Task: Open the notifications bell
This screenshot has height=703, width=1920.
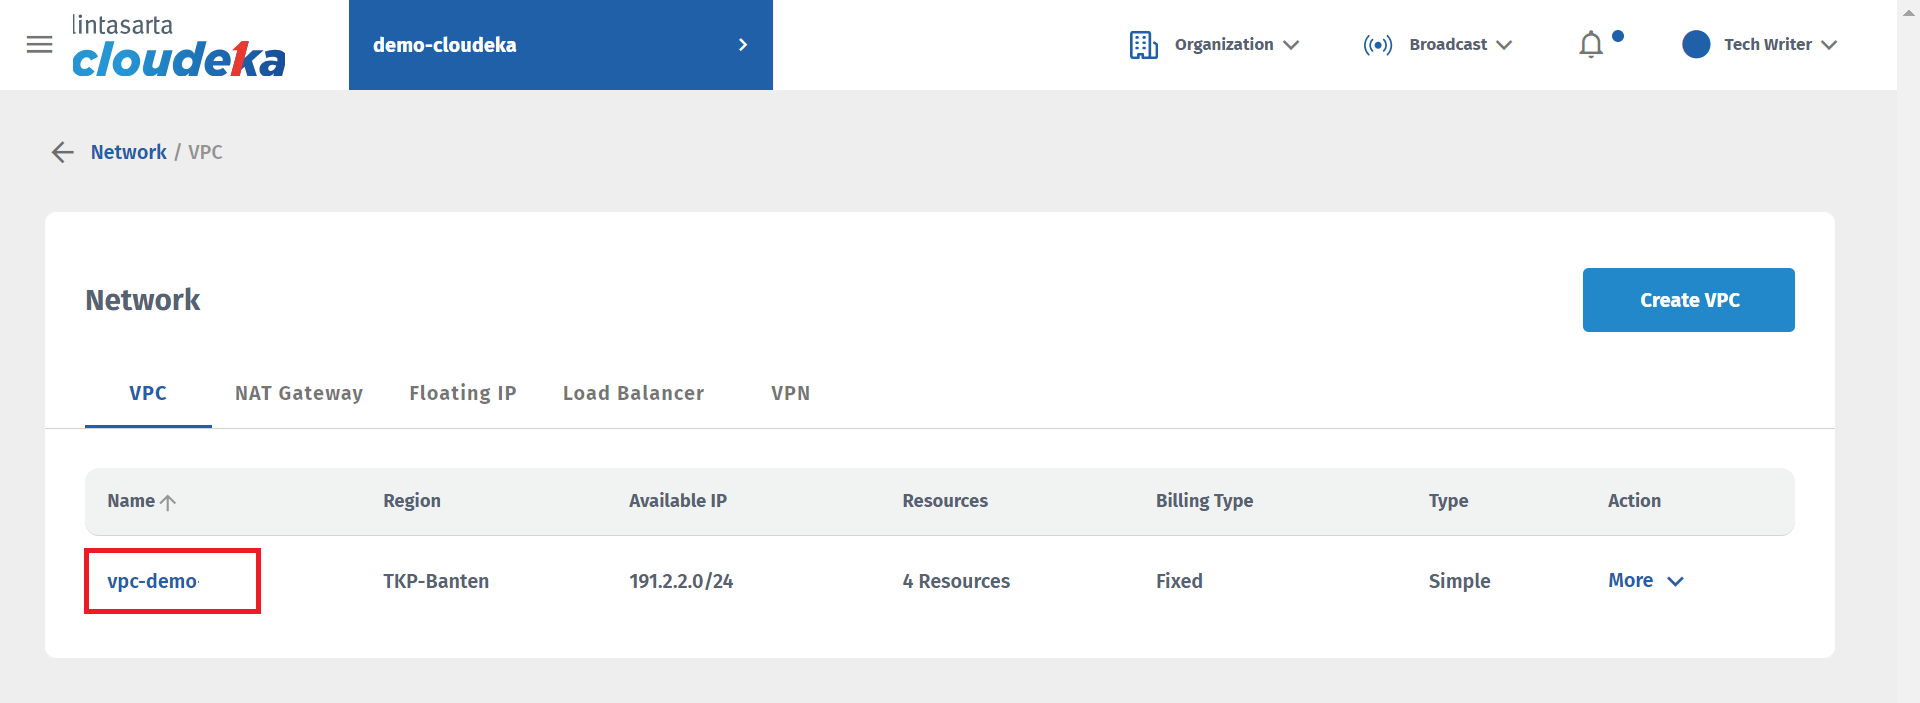Action: click(x=1590, y=45)
